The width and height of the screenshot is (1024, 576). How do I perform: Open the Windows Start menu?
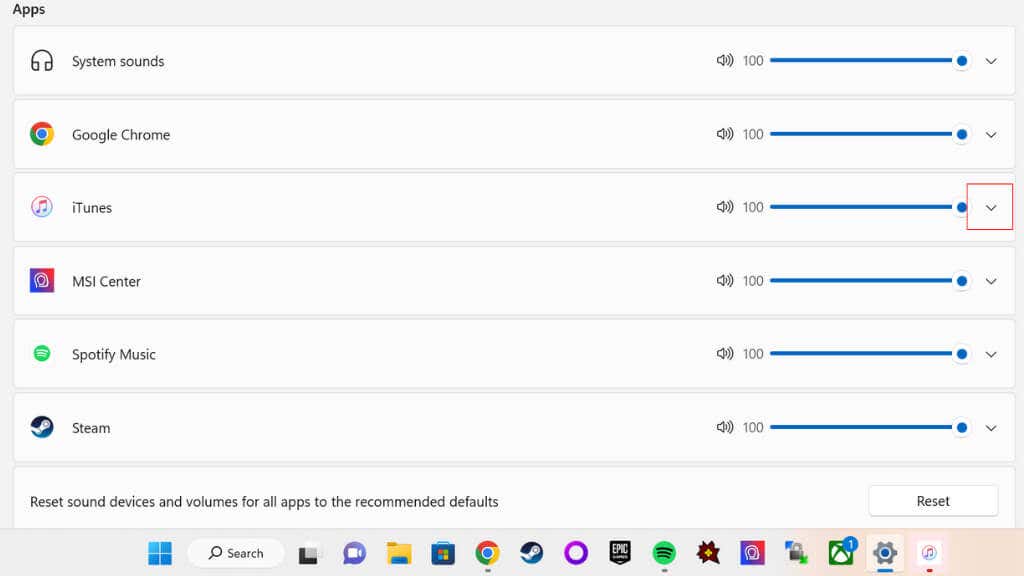pos(160,553)
